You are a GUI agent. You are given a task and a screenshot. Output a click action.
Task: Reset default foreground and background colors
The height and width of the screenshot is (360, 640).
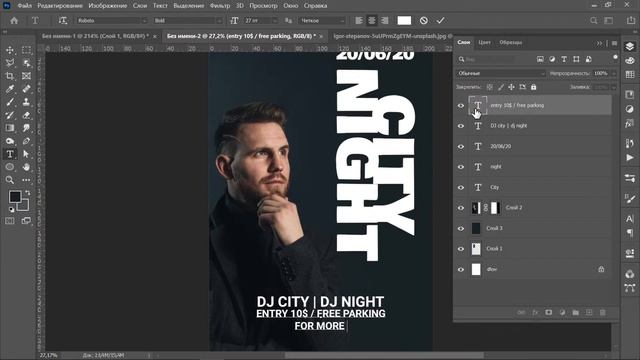(x=11, y=209)
